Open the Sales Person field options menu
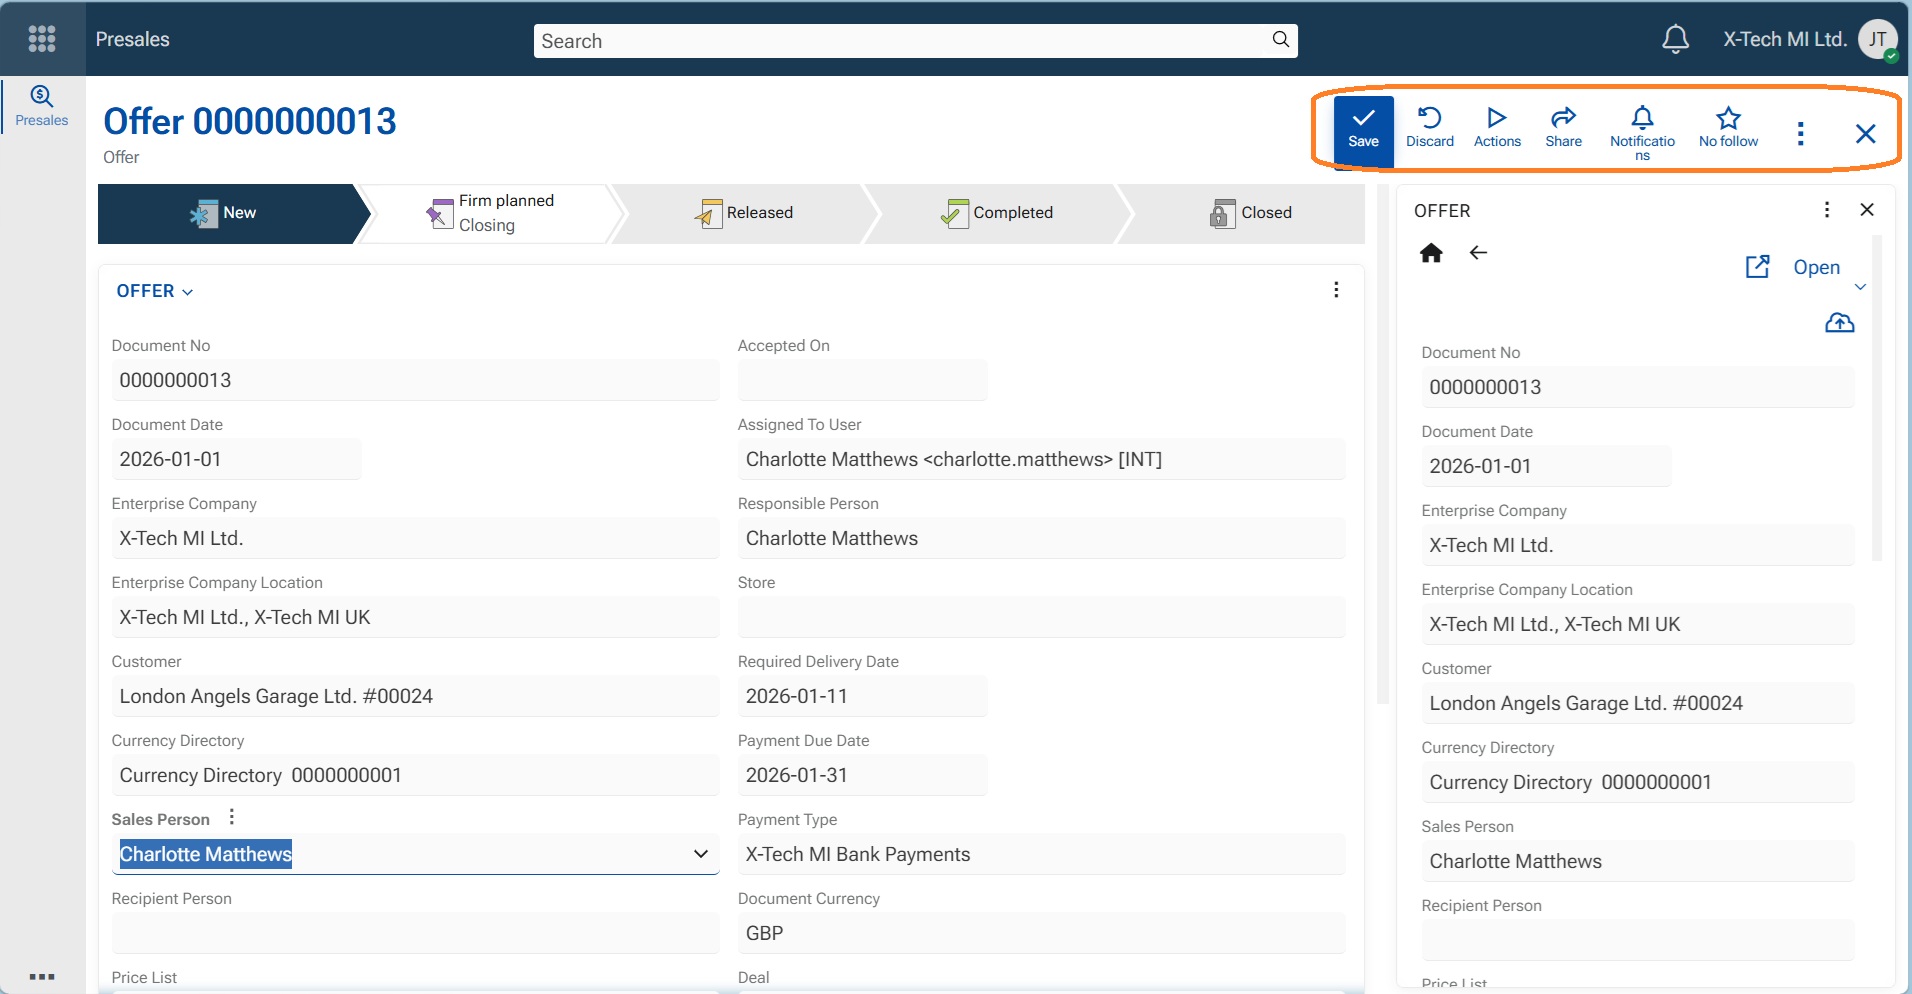Image resolution: width=1912 pixels, height=994 pixels. coord(232,817)
